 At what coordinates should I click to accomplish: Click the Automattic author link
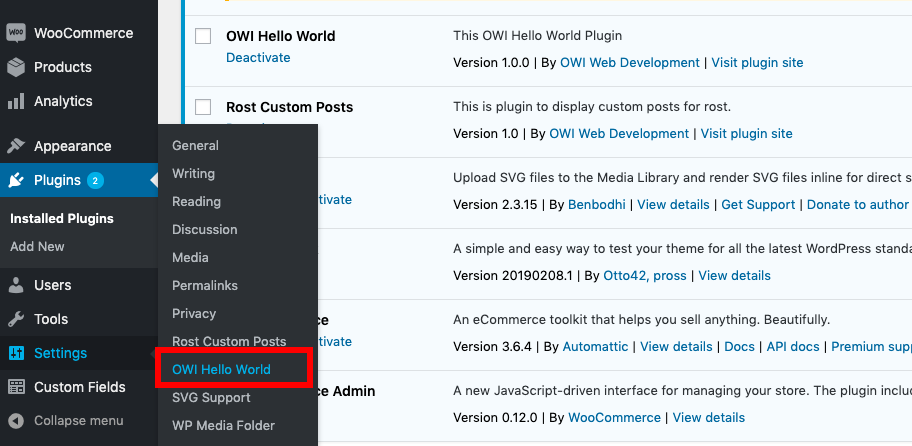pyautogui.click(x=596, y=347)
